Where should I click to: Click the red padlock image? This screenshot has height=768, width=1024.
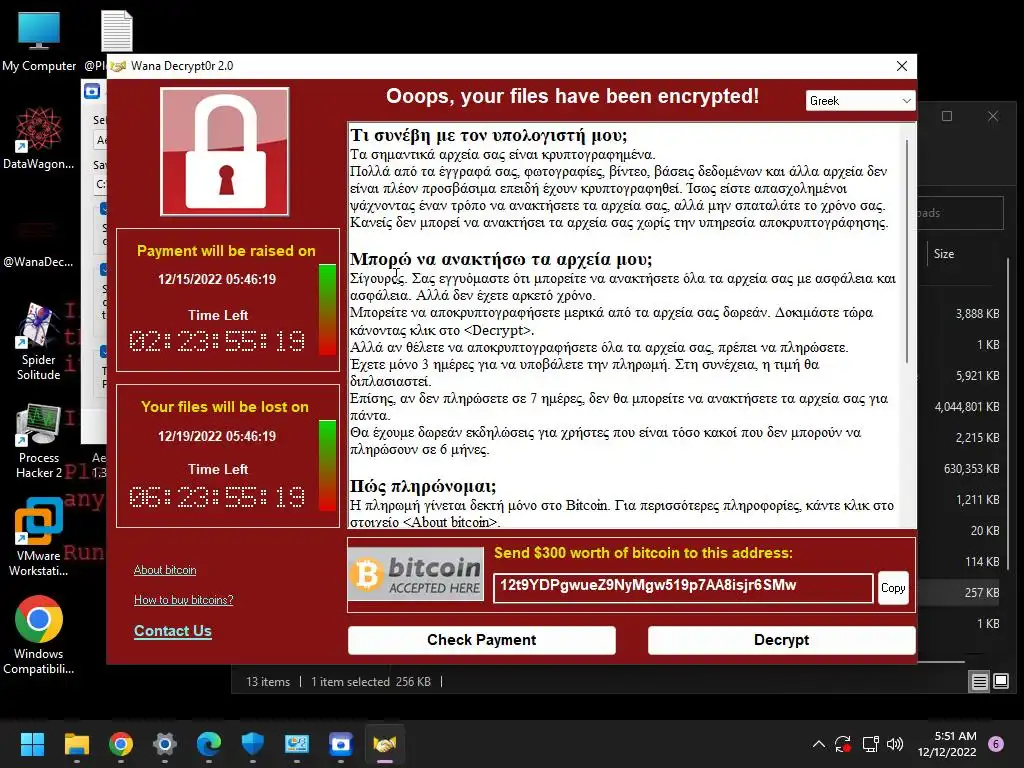[225, 152]
